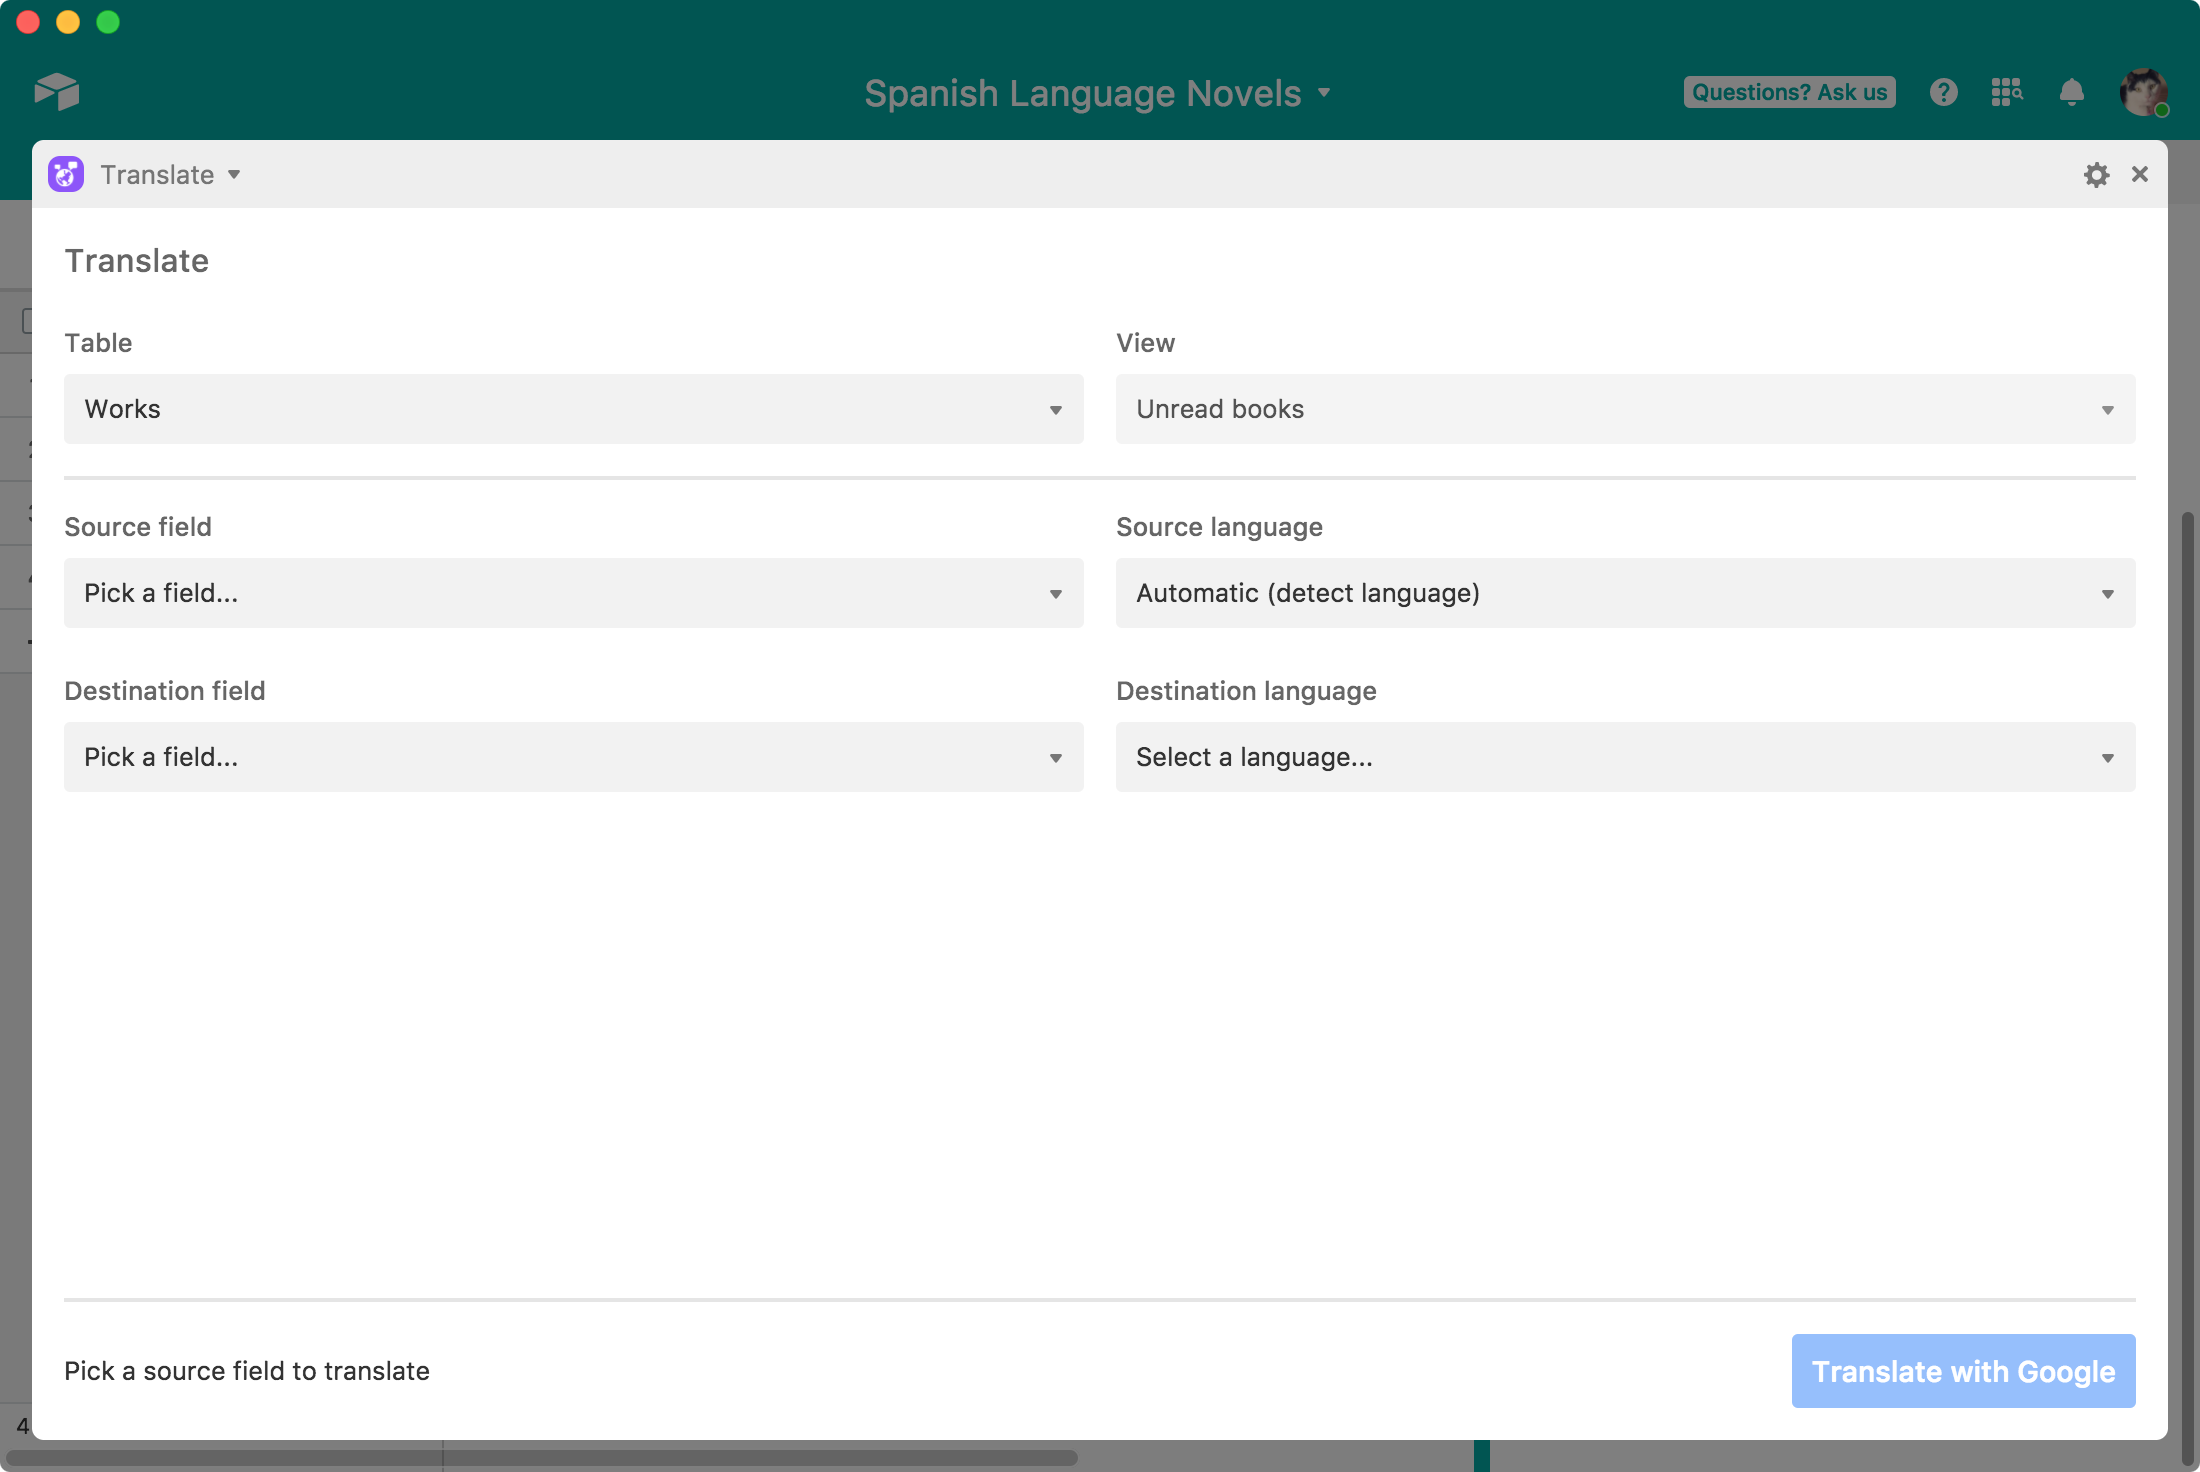Open the help question mark icon
Screen dimensions: 2200x1472
click(x=1943, y=92)
